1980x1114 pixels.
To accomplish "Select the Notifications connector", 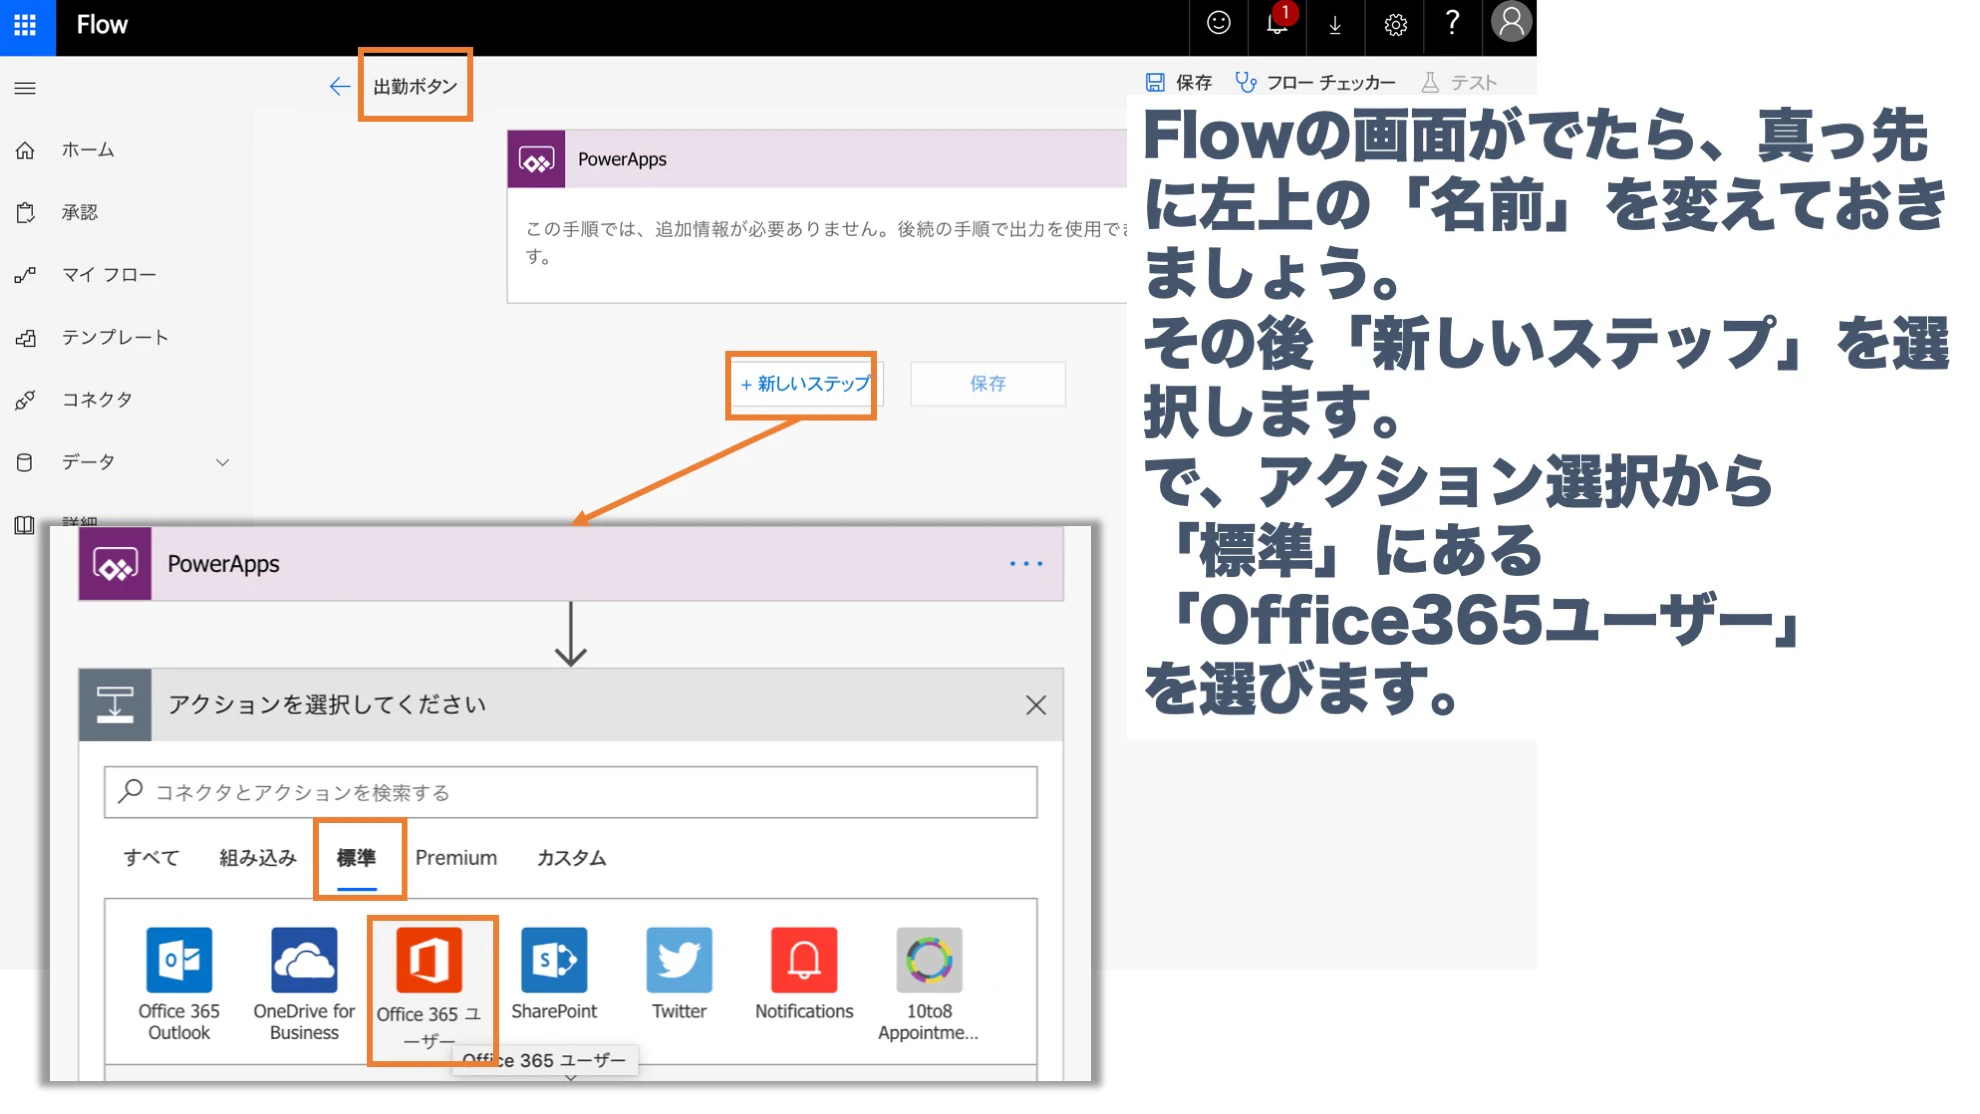I will pyautogui.click(x=804, y=974).
